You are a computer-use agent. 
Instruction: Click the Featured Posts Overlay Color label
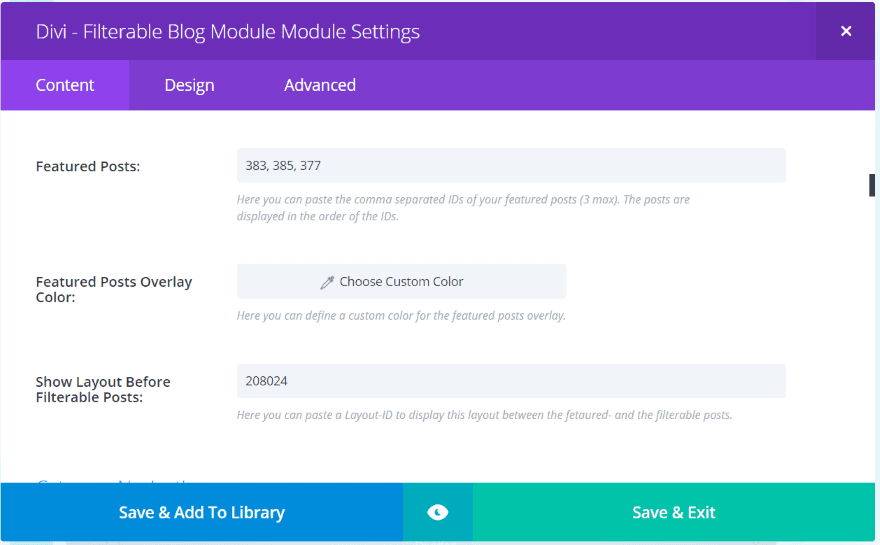tap(114, 289)
